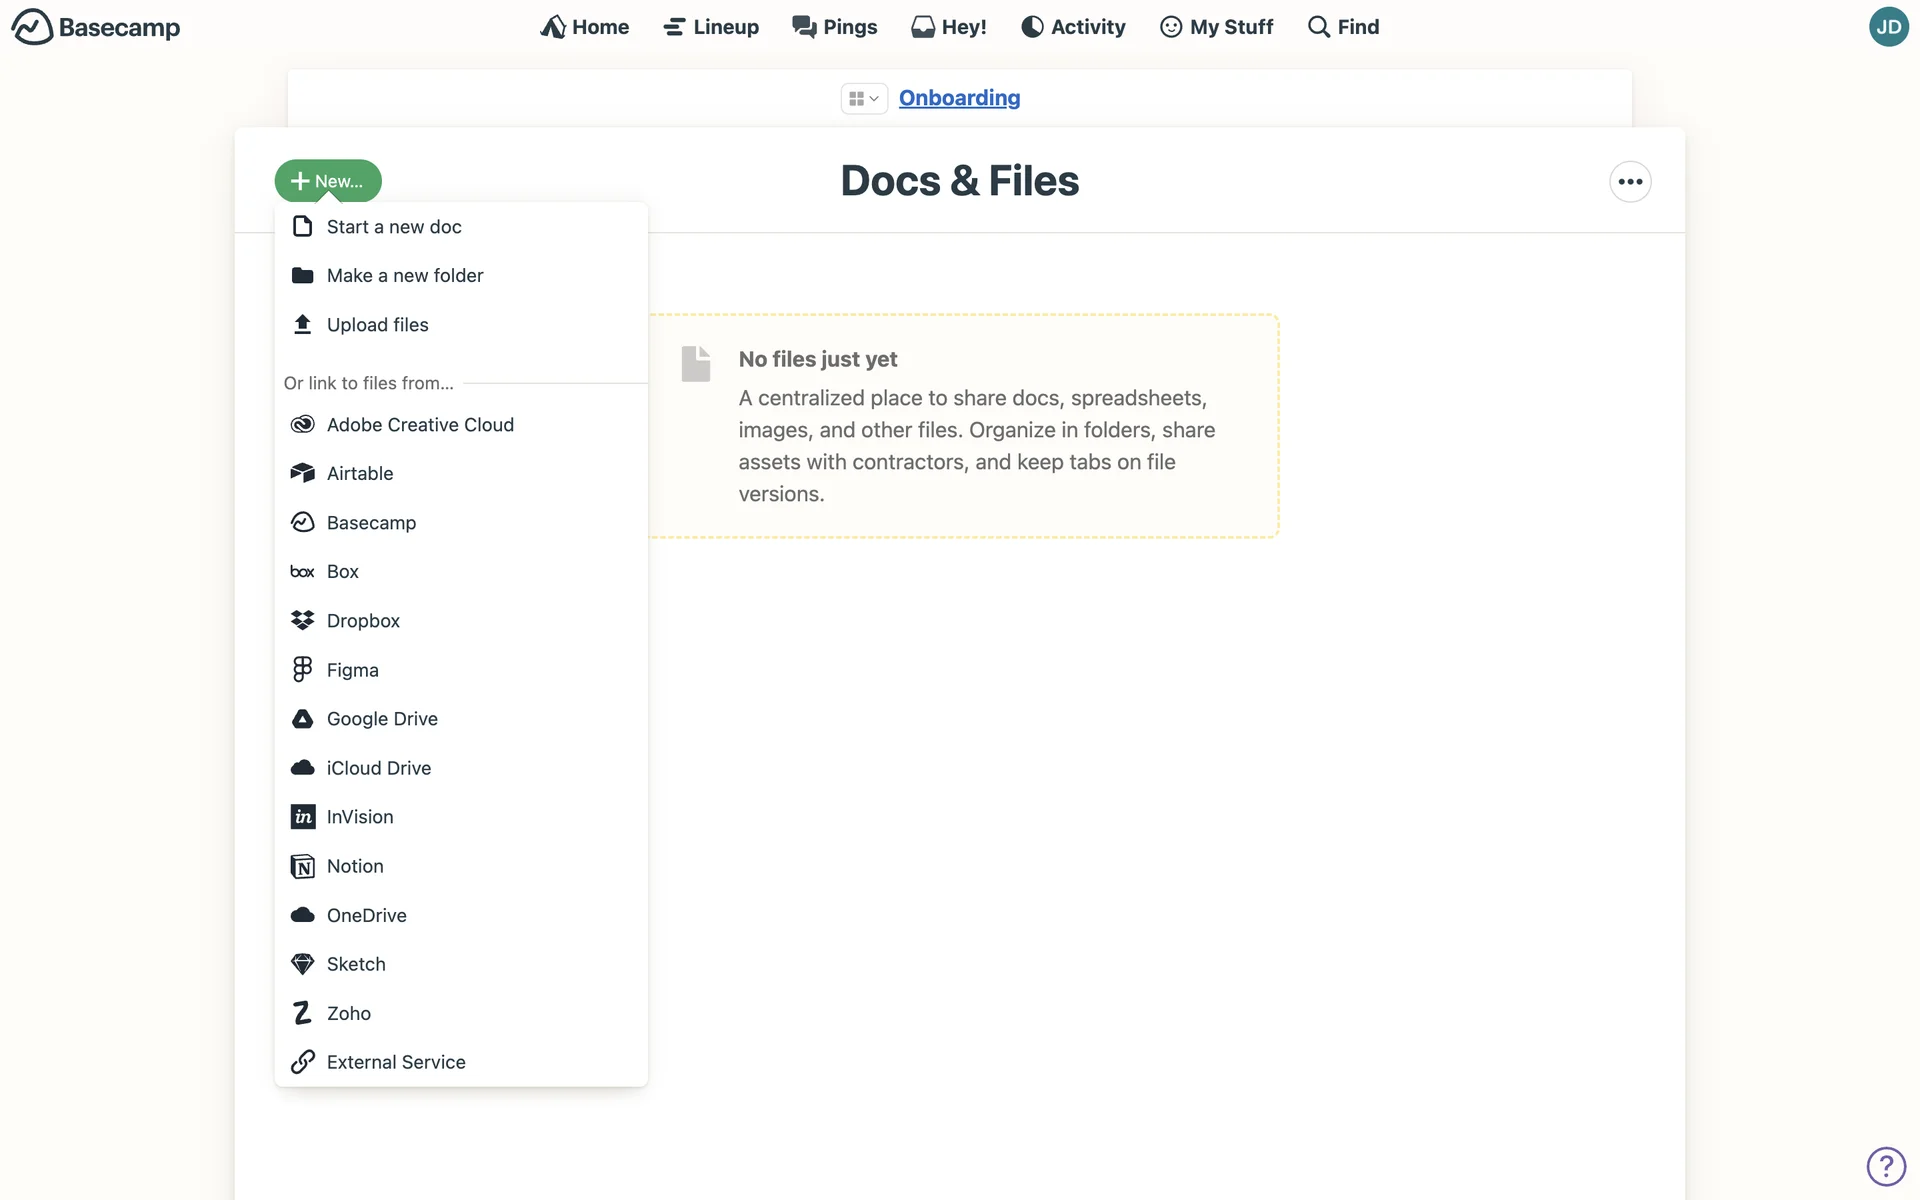
Task: Select External Service link option
Action: coord(396,1062)
